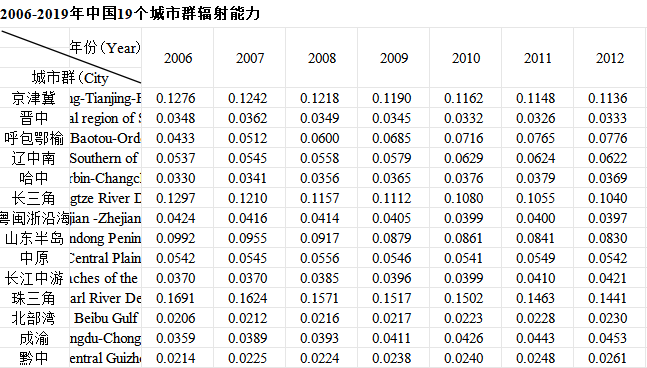Click the row label 中原

pos(33,258)
